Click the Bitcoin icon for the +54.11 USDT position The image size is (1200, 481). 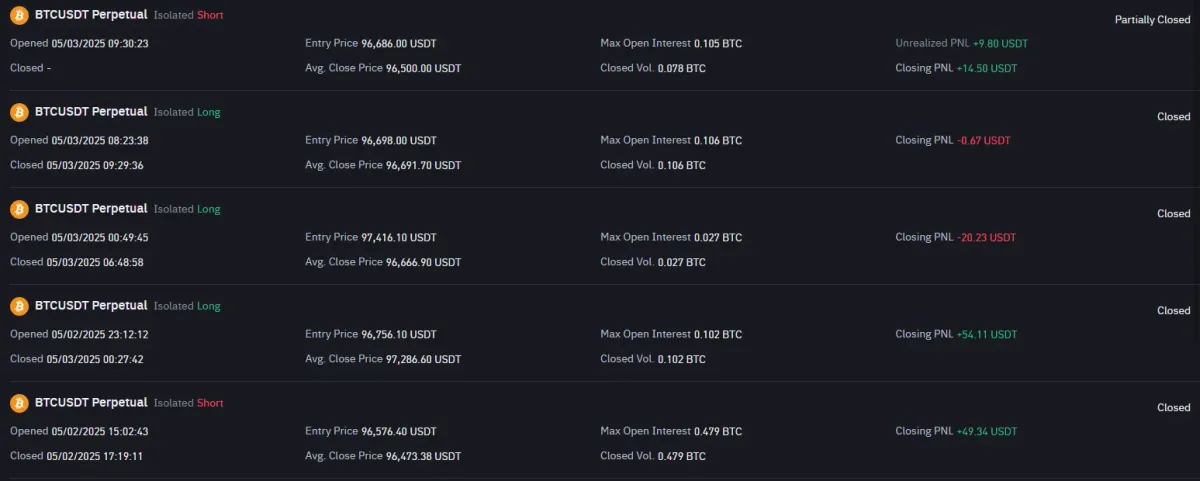point(19,306)
